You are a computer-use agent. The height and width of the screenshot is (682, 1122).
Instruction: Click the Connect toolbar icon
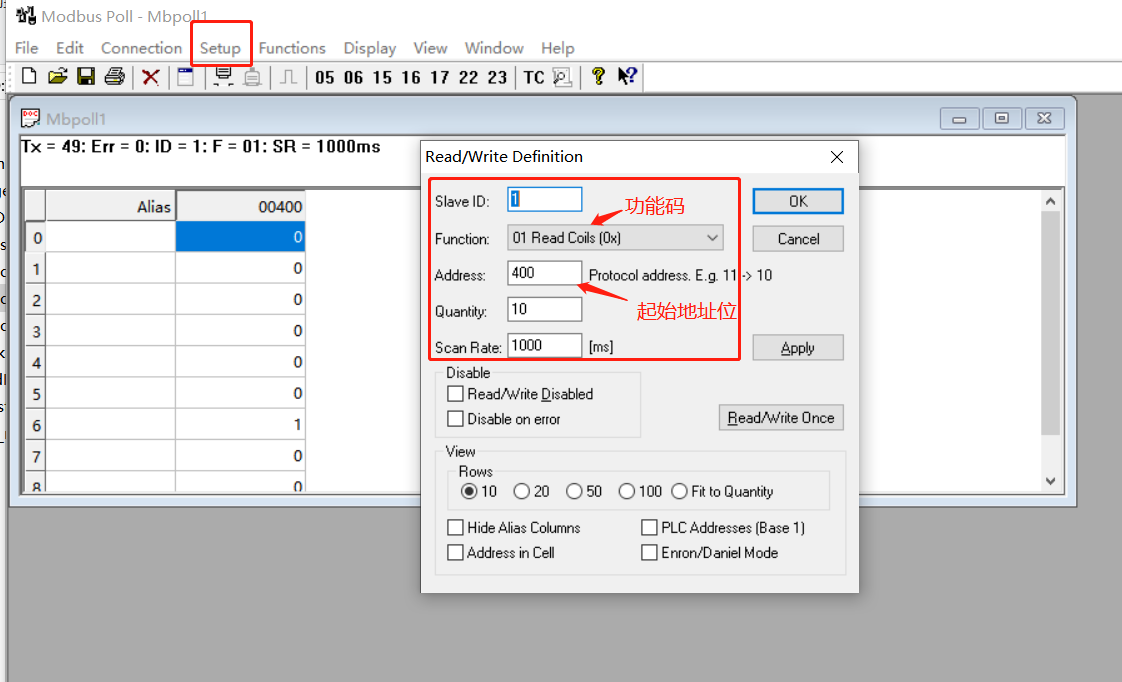click(x=223, y=77)
